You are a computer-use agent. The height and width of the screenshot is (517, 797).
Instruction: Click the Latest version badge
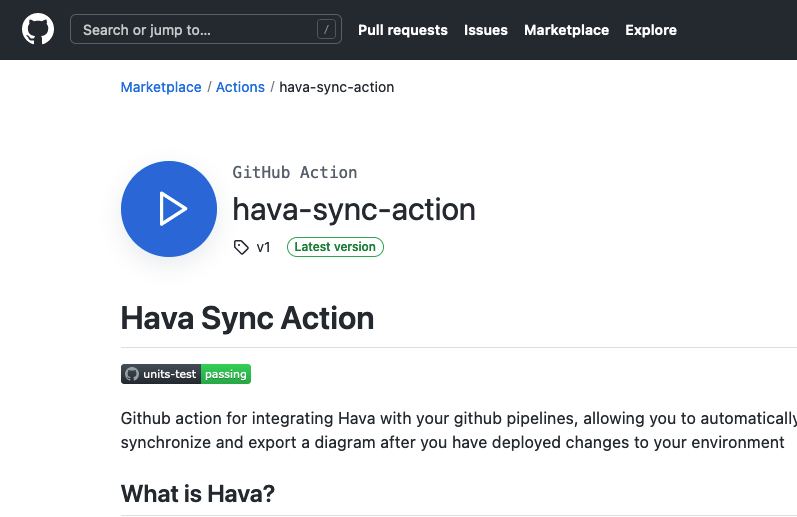(335, 247)
